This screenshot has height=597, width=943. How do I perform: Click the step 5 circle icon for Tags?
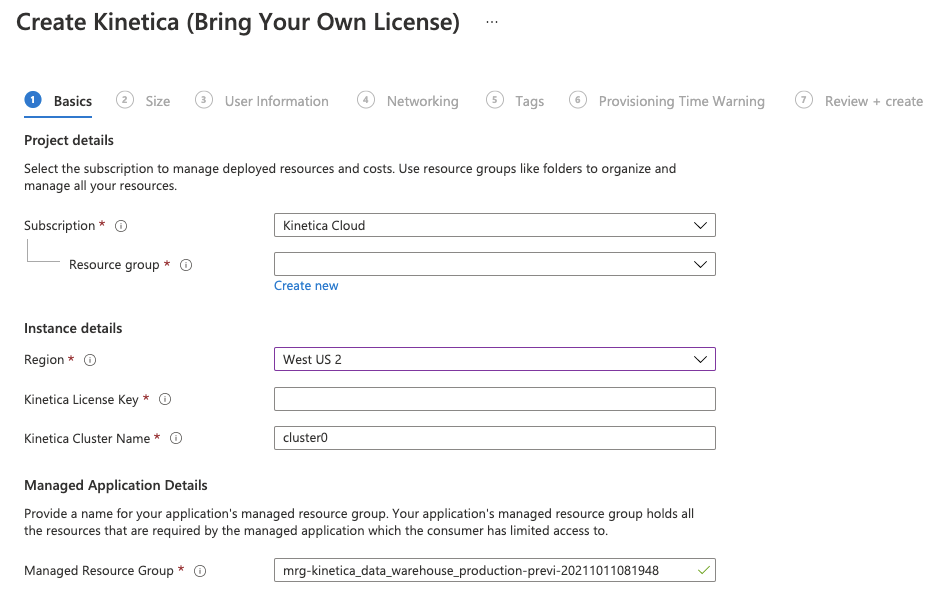[x=494, y=100]
